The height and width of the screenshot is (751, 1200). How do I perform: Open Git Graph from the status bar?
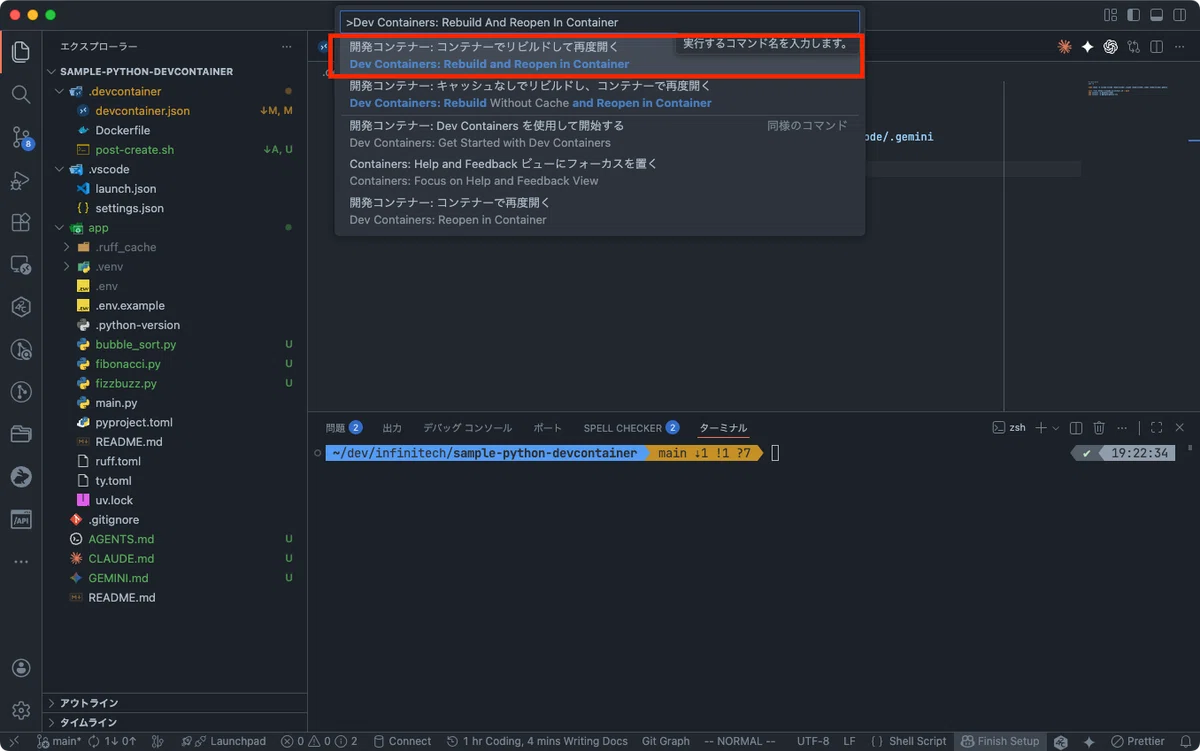click(x=665, y=741)
